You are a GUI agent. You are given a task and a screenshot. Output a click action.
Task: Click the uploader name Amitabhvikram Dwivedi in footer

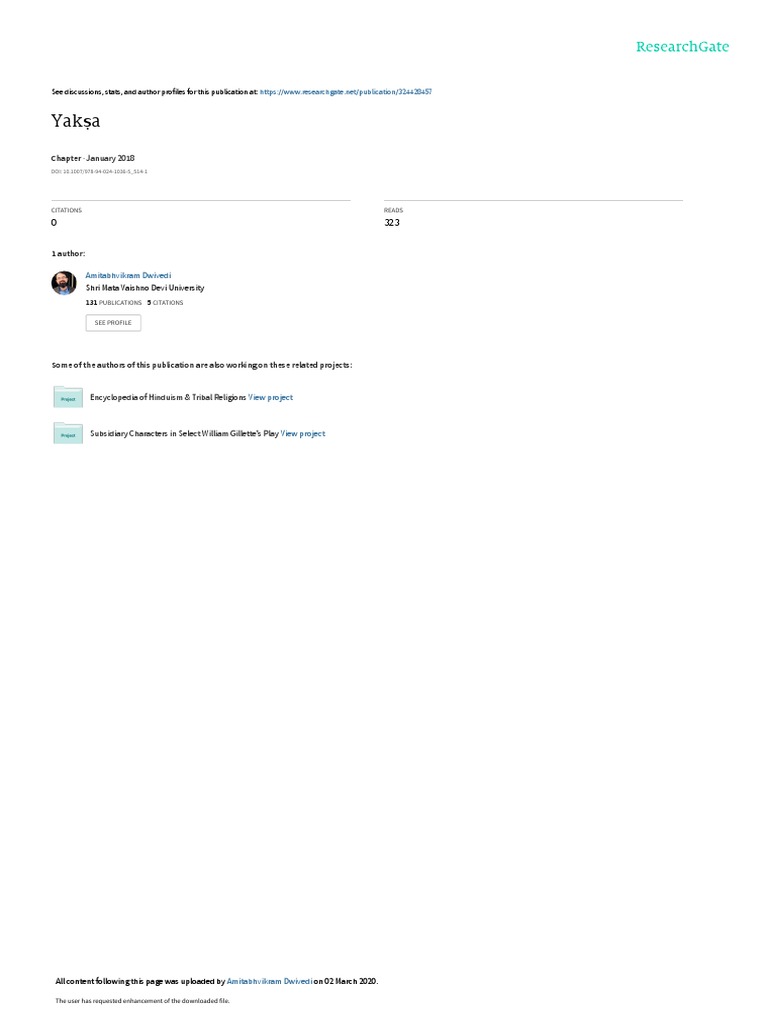[269, 981]
